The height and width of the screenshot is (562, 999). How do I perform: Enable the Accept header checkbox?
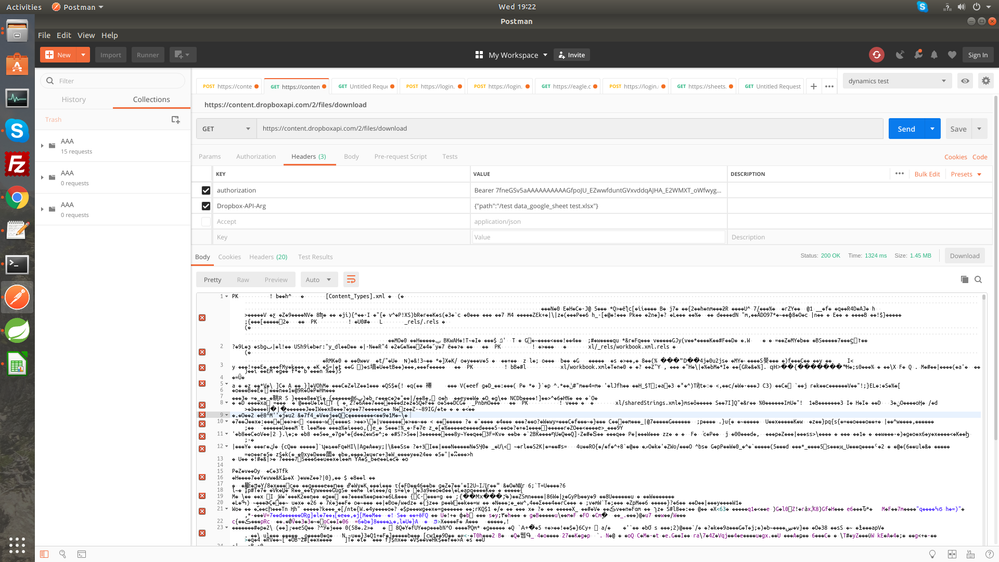click(206, 222)
